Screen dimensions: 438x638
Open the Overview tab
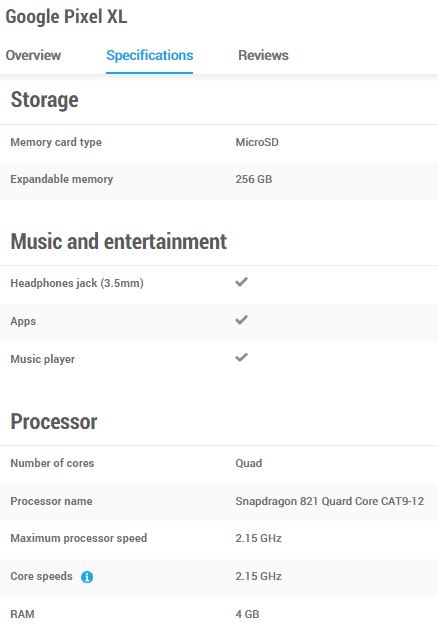click(33, 55)
